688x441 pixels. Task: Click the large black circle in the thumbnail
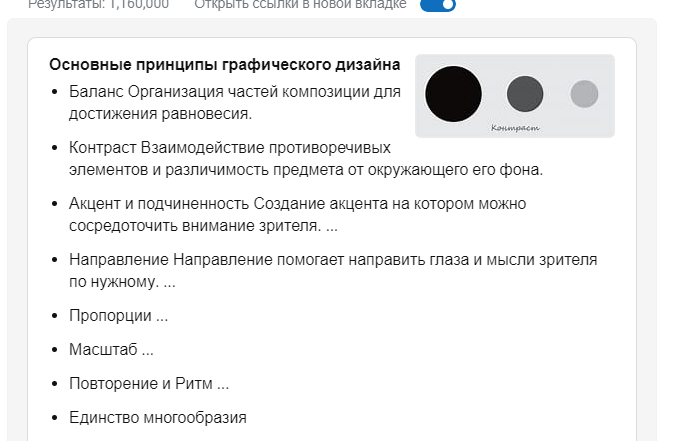[453, 94]
